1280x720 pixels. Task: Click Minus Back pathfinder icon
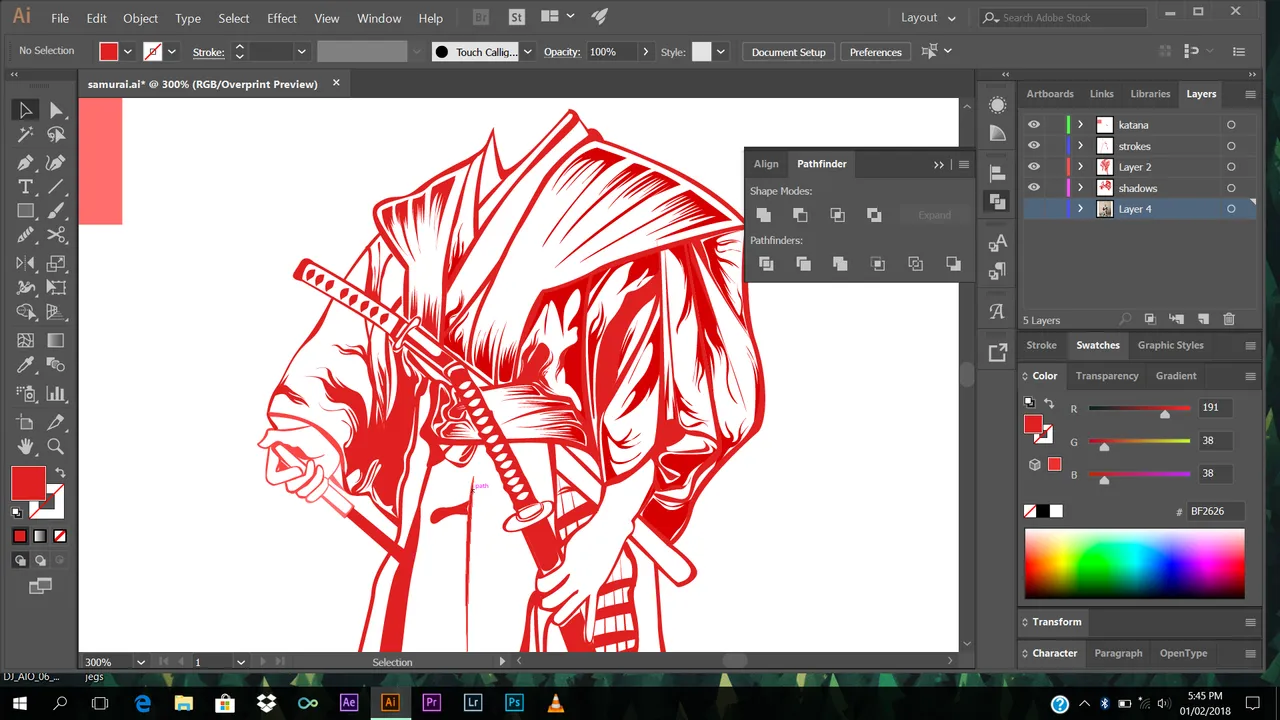(953, 264)
